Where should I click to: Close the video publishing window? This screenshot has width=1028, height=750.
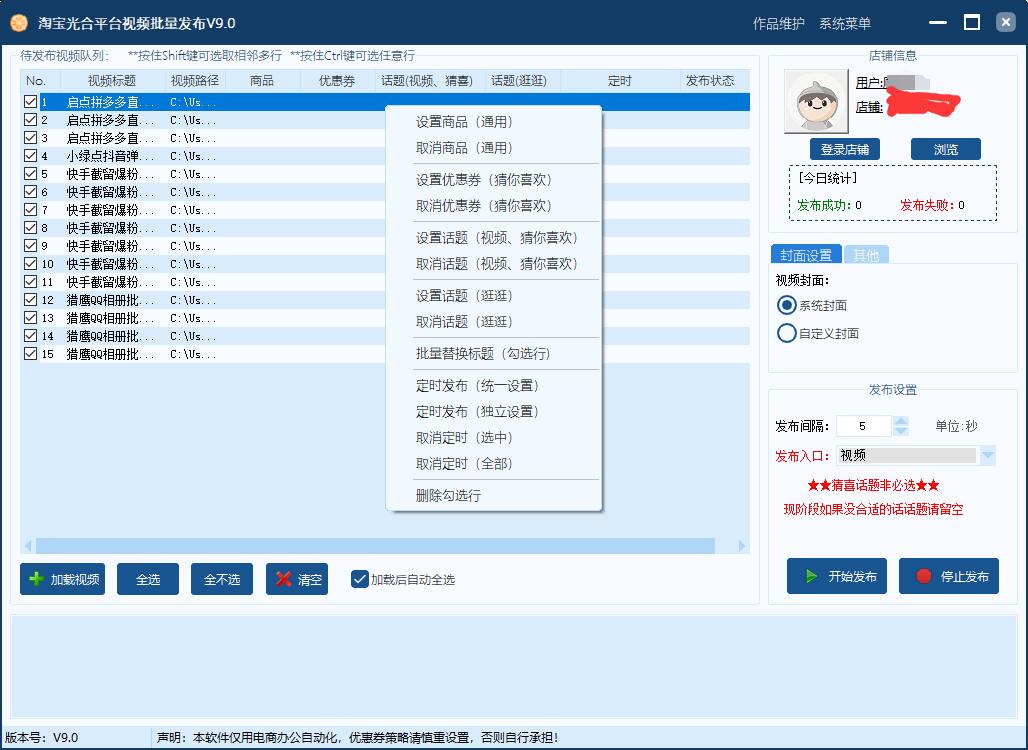tap(1006, 23)
